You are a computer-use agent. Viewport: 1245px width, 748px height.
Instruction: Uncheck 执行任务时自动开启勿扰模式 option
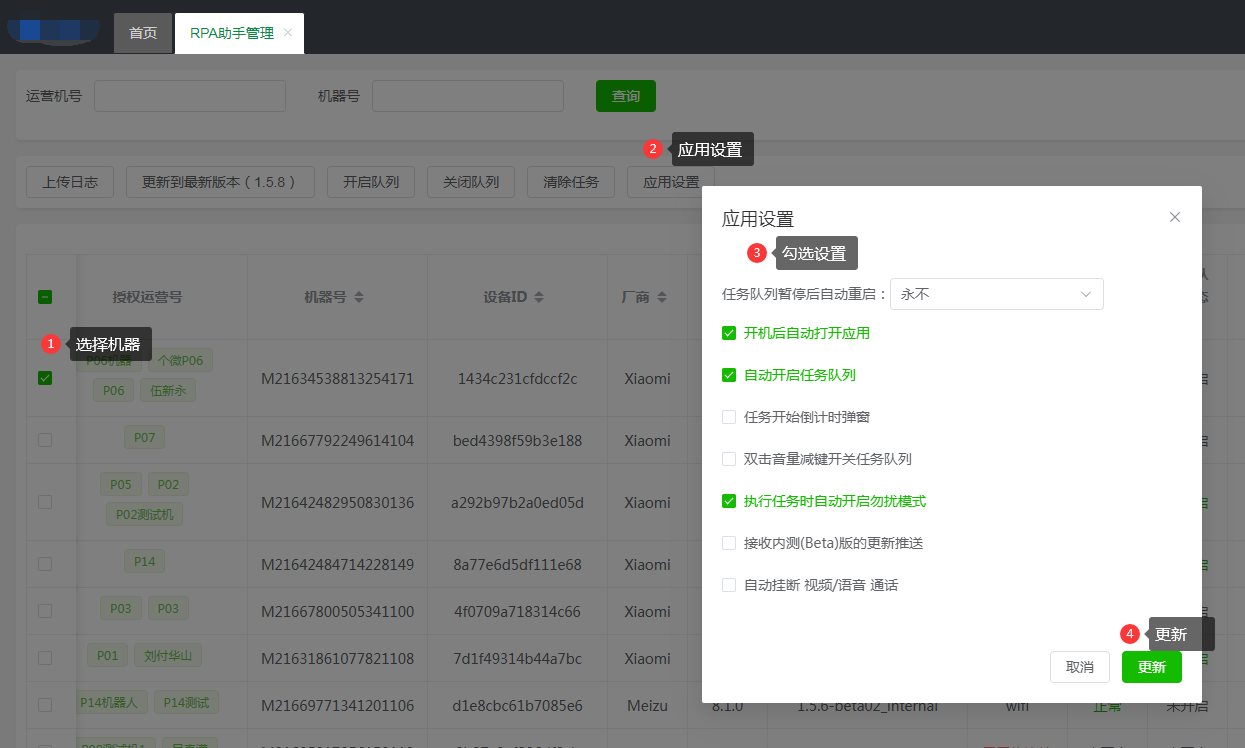[x=729, y=501]
